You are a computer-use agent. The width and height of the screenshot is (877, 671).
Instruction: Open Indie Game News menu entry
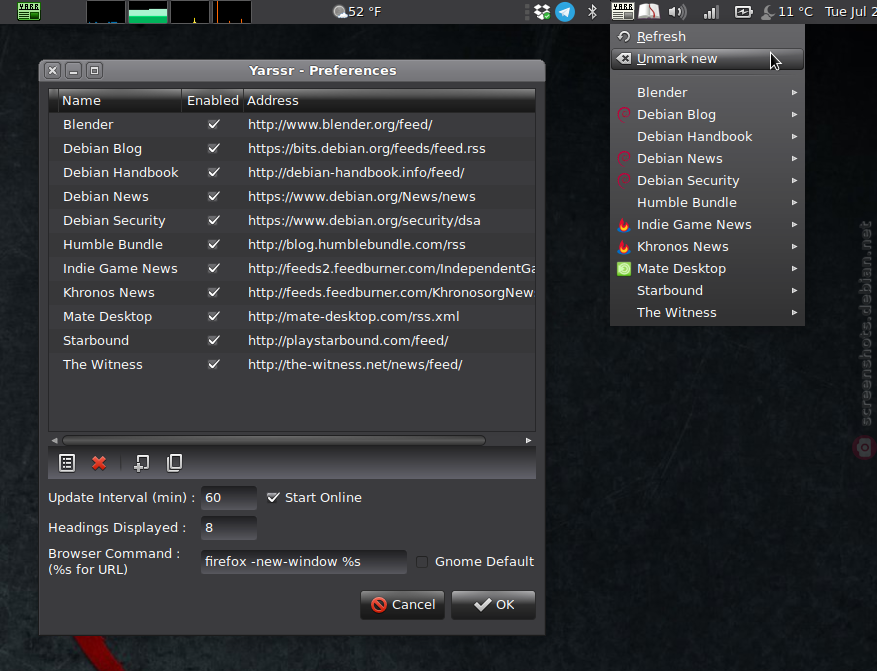tap(708, 225)
